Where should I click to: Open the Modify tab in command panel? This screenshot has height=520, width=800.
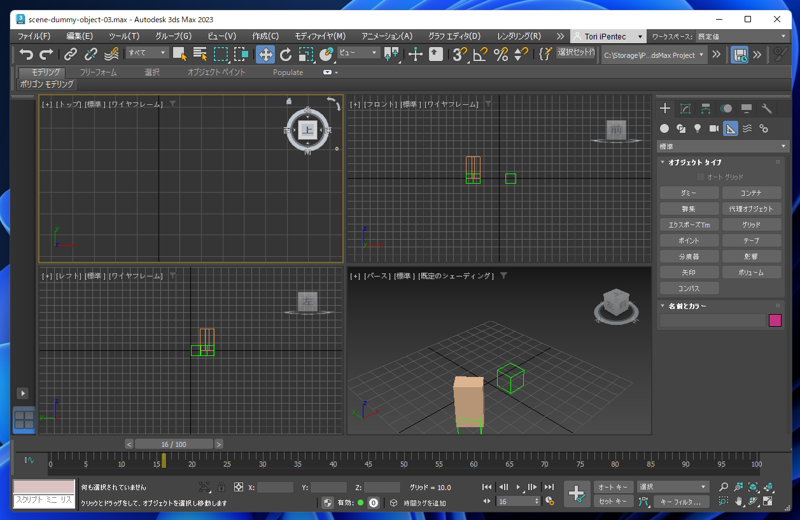coord(685,108)
